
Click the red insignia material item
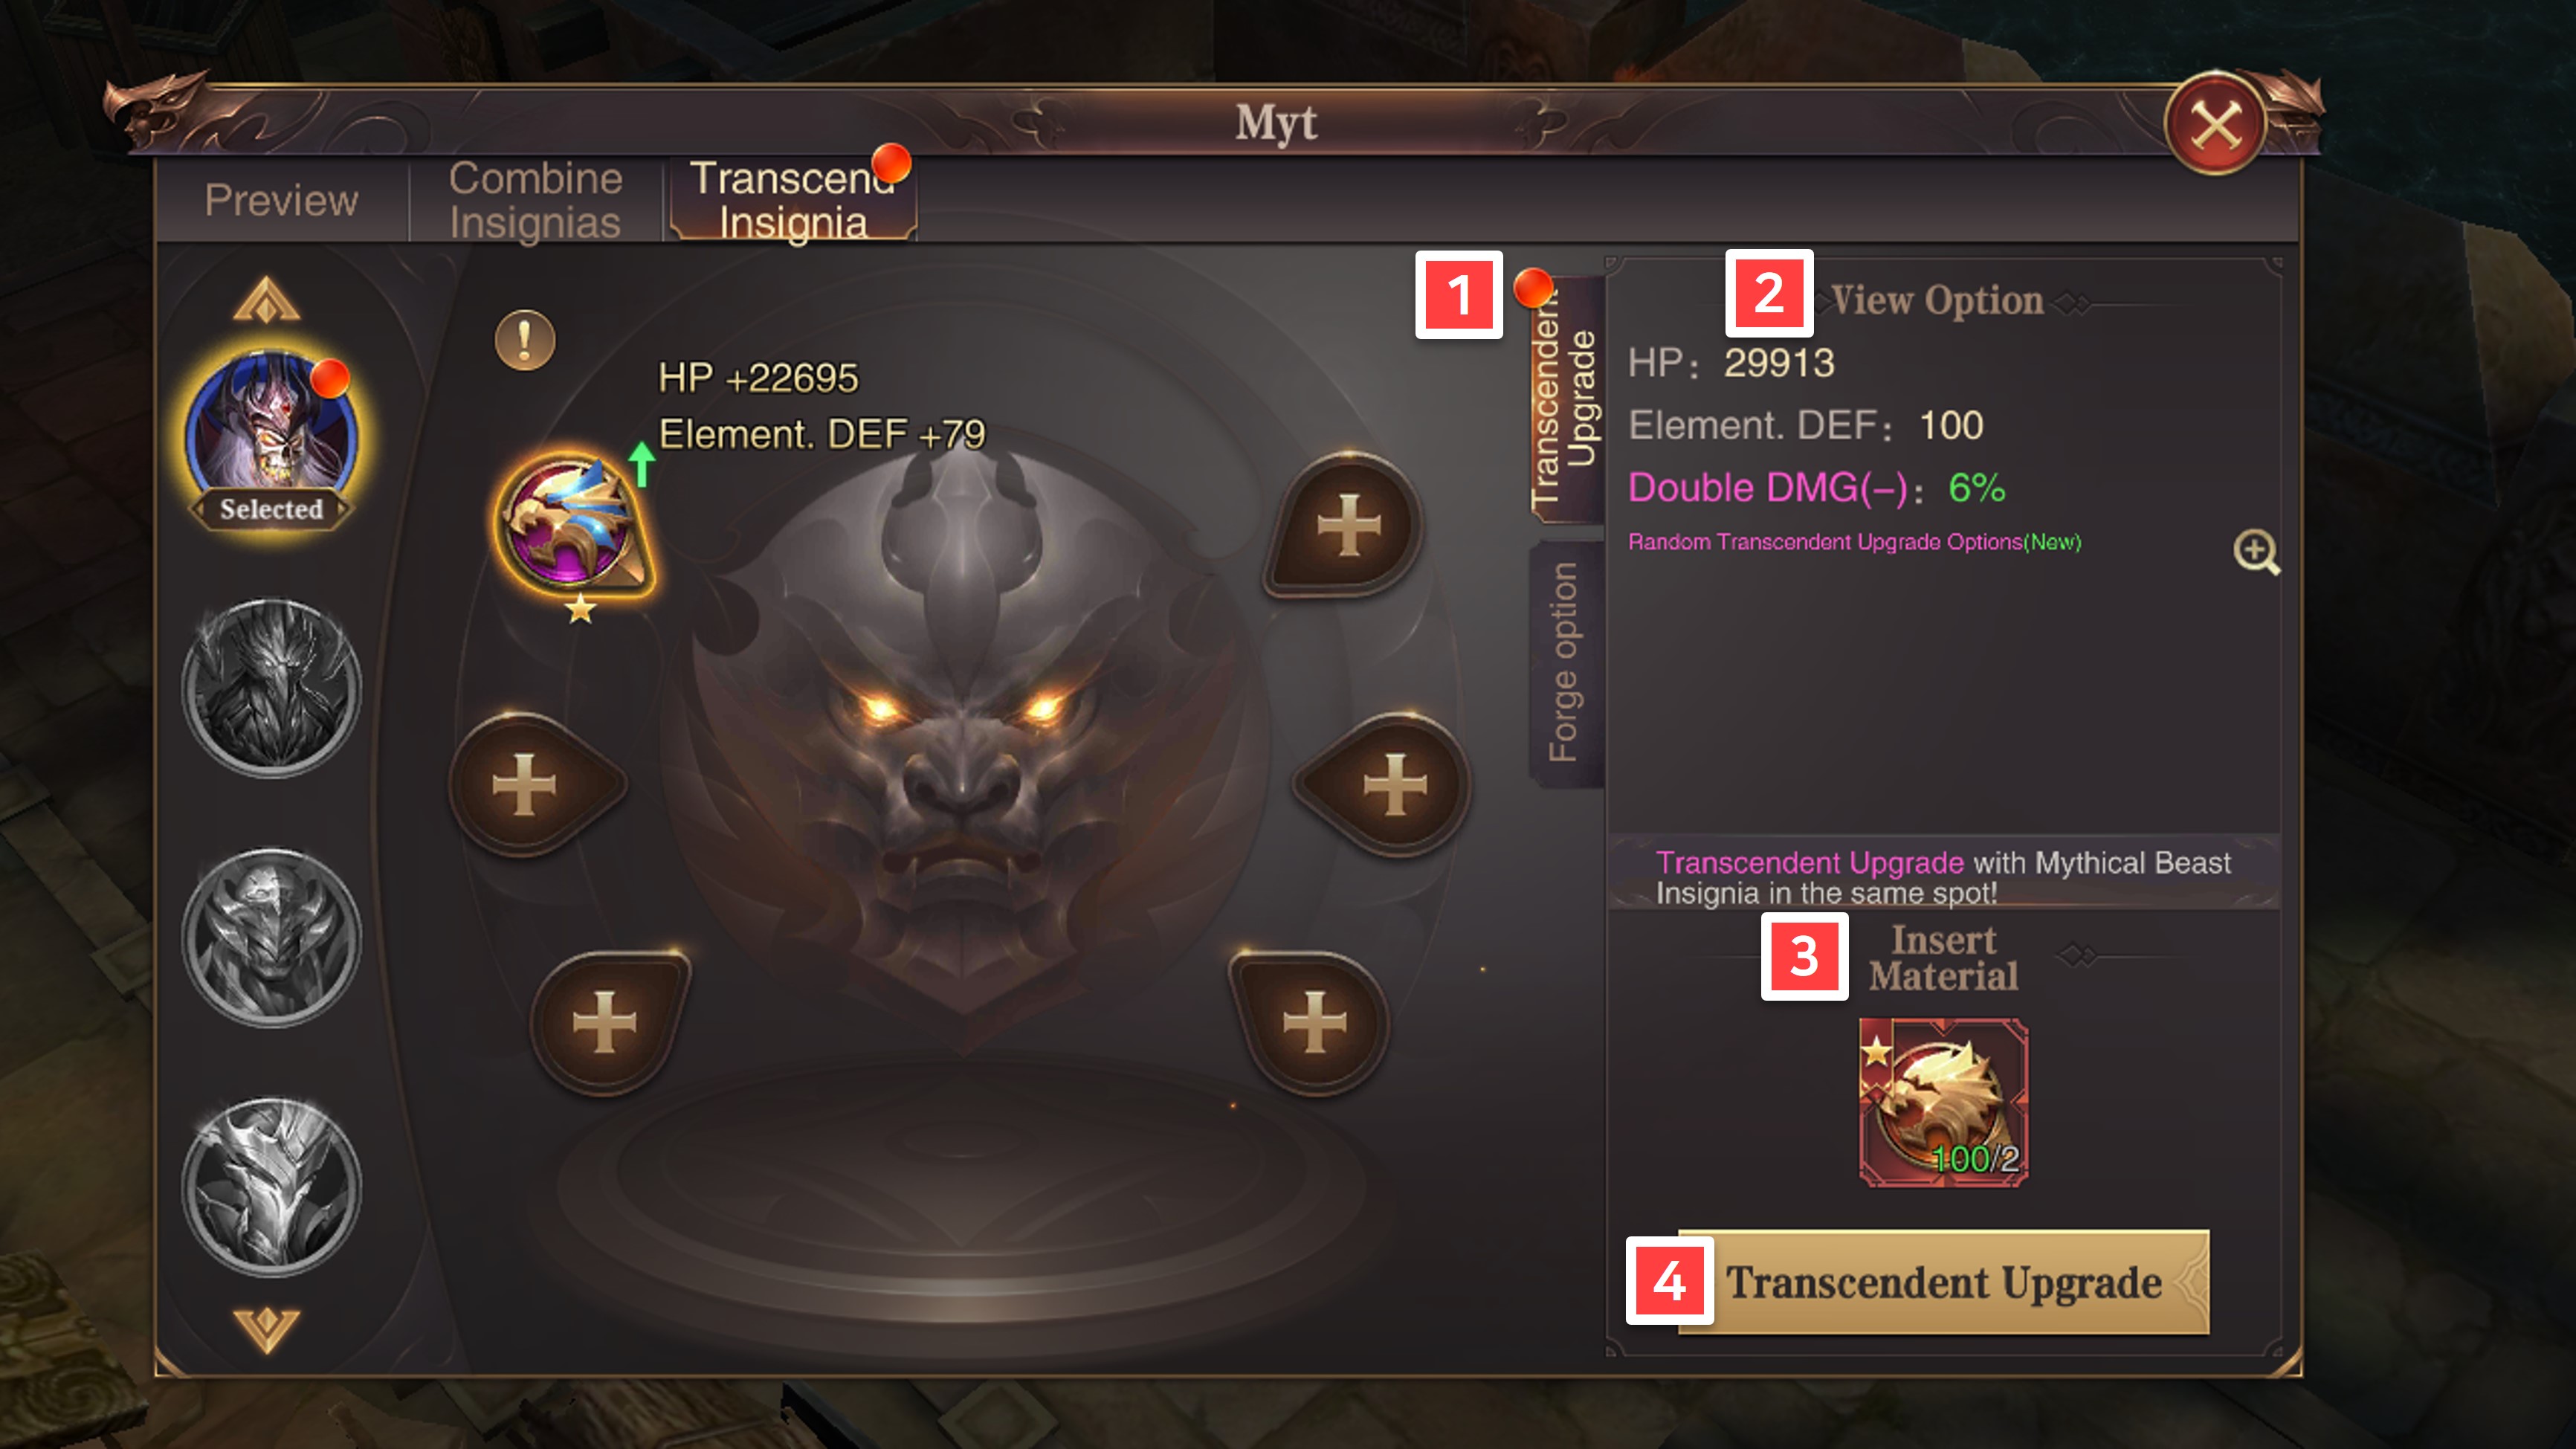point(1943,1103)
